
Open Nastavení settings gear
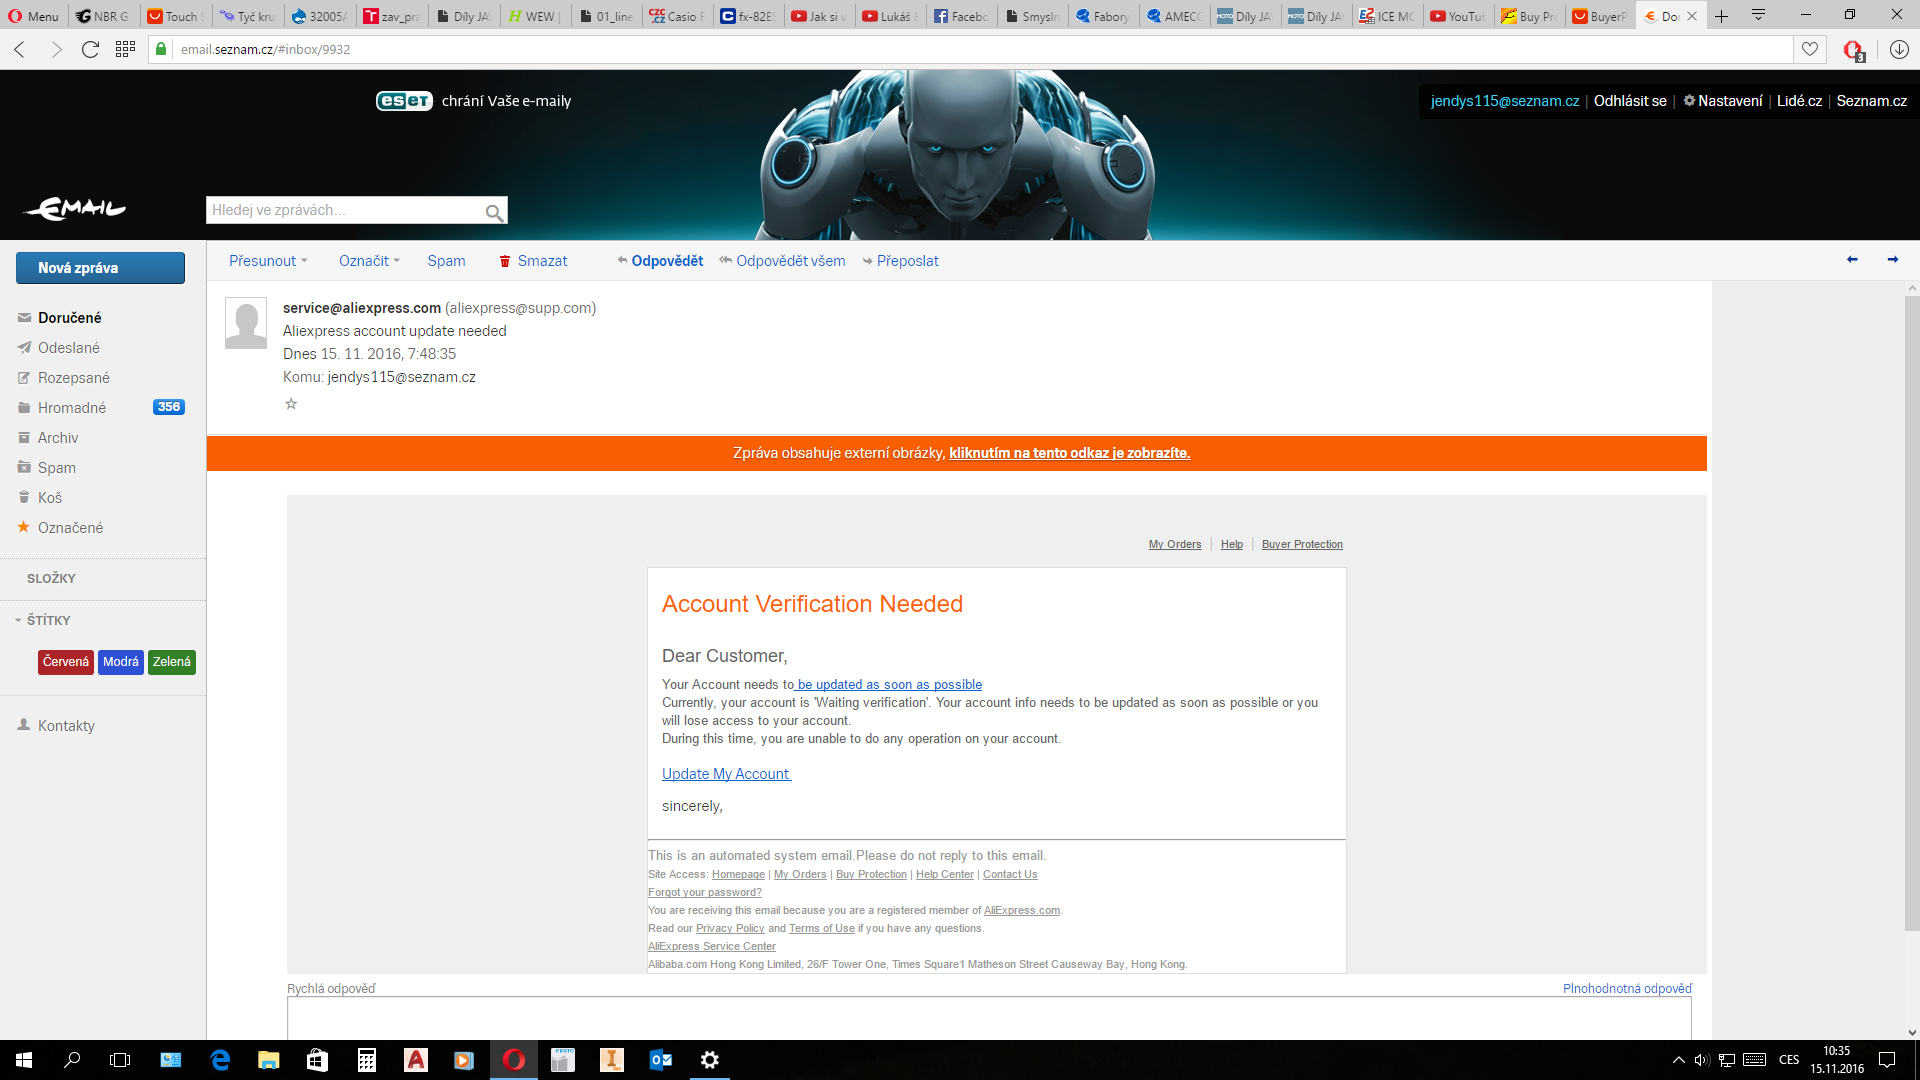click(x=1689, y=101)
